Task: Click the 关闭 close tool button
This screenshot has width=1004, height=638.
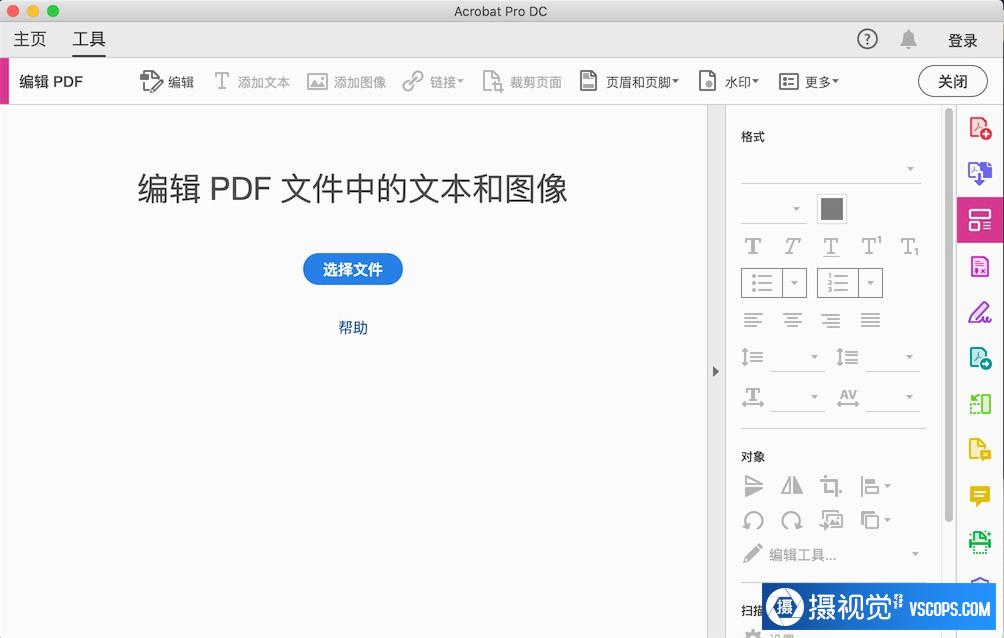Action: pos(952,81)
